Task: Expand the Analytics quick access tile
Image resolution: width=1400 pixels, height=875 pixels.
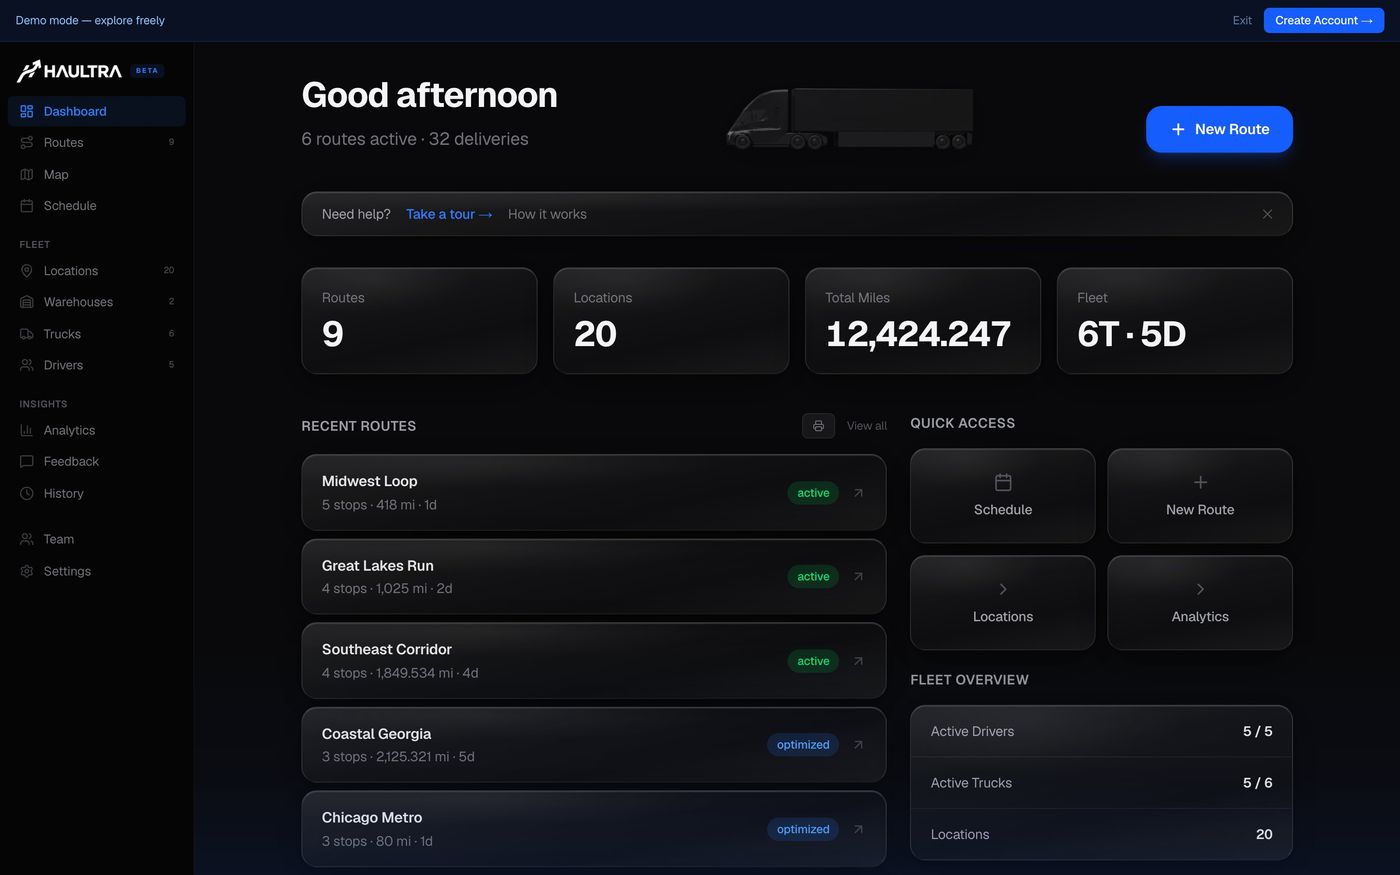Action: (1200, 603)
